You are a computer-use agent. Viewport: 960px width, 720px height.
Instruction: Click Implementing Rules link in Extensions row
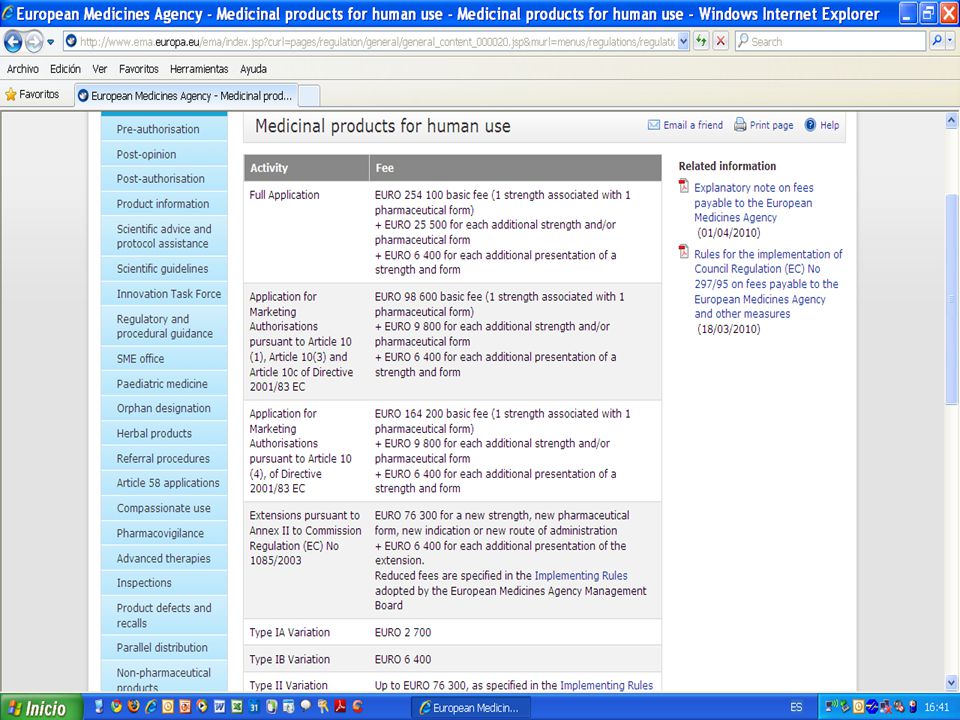(x=581, y=576)
